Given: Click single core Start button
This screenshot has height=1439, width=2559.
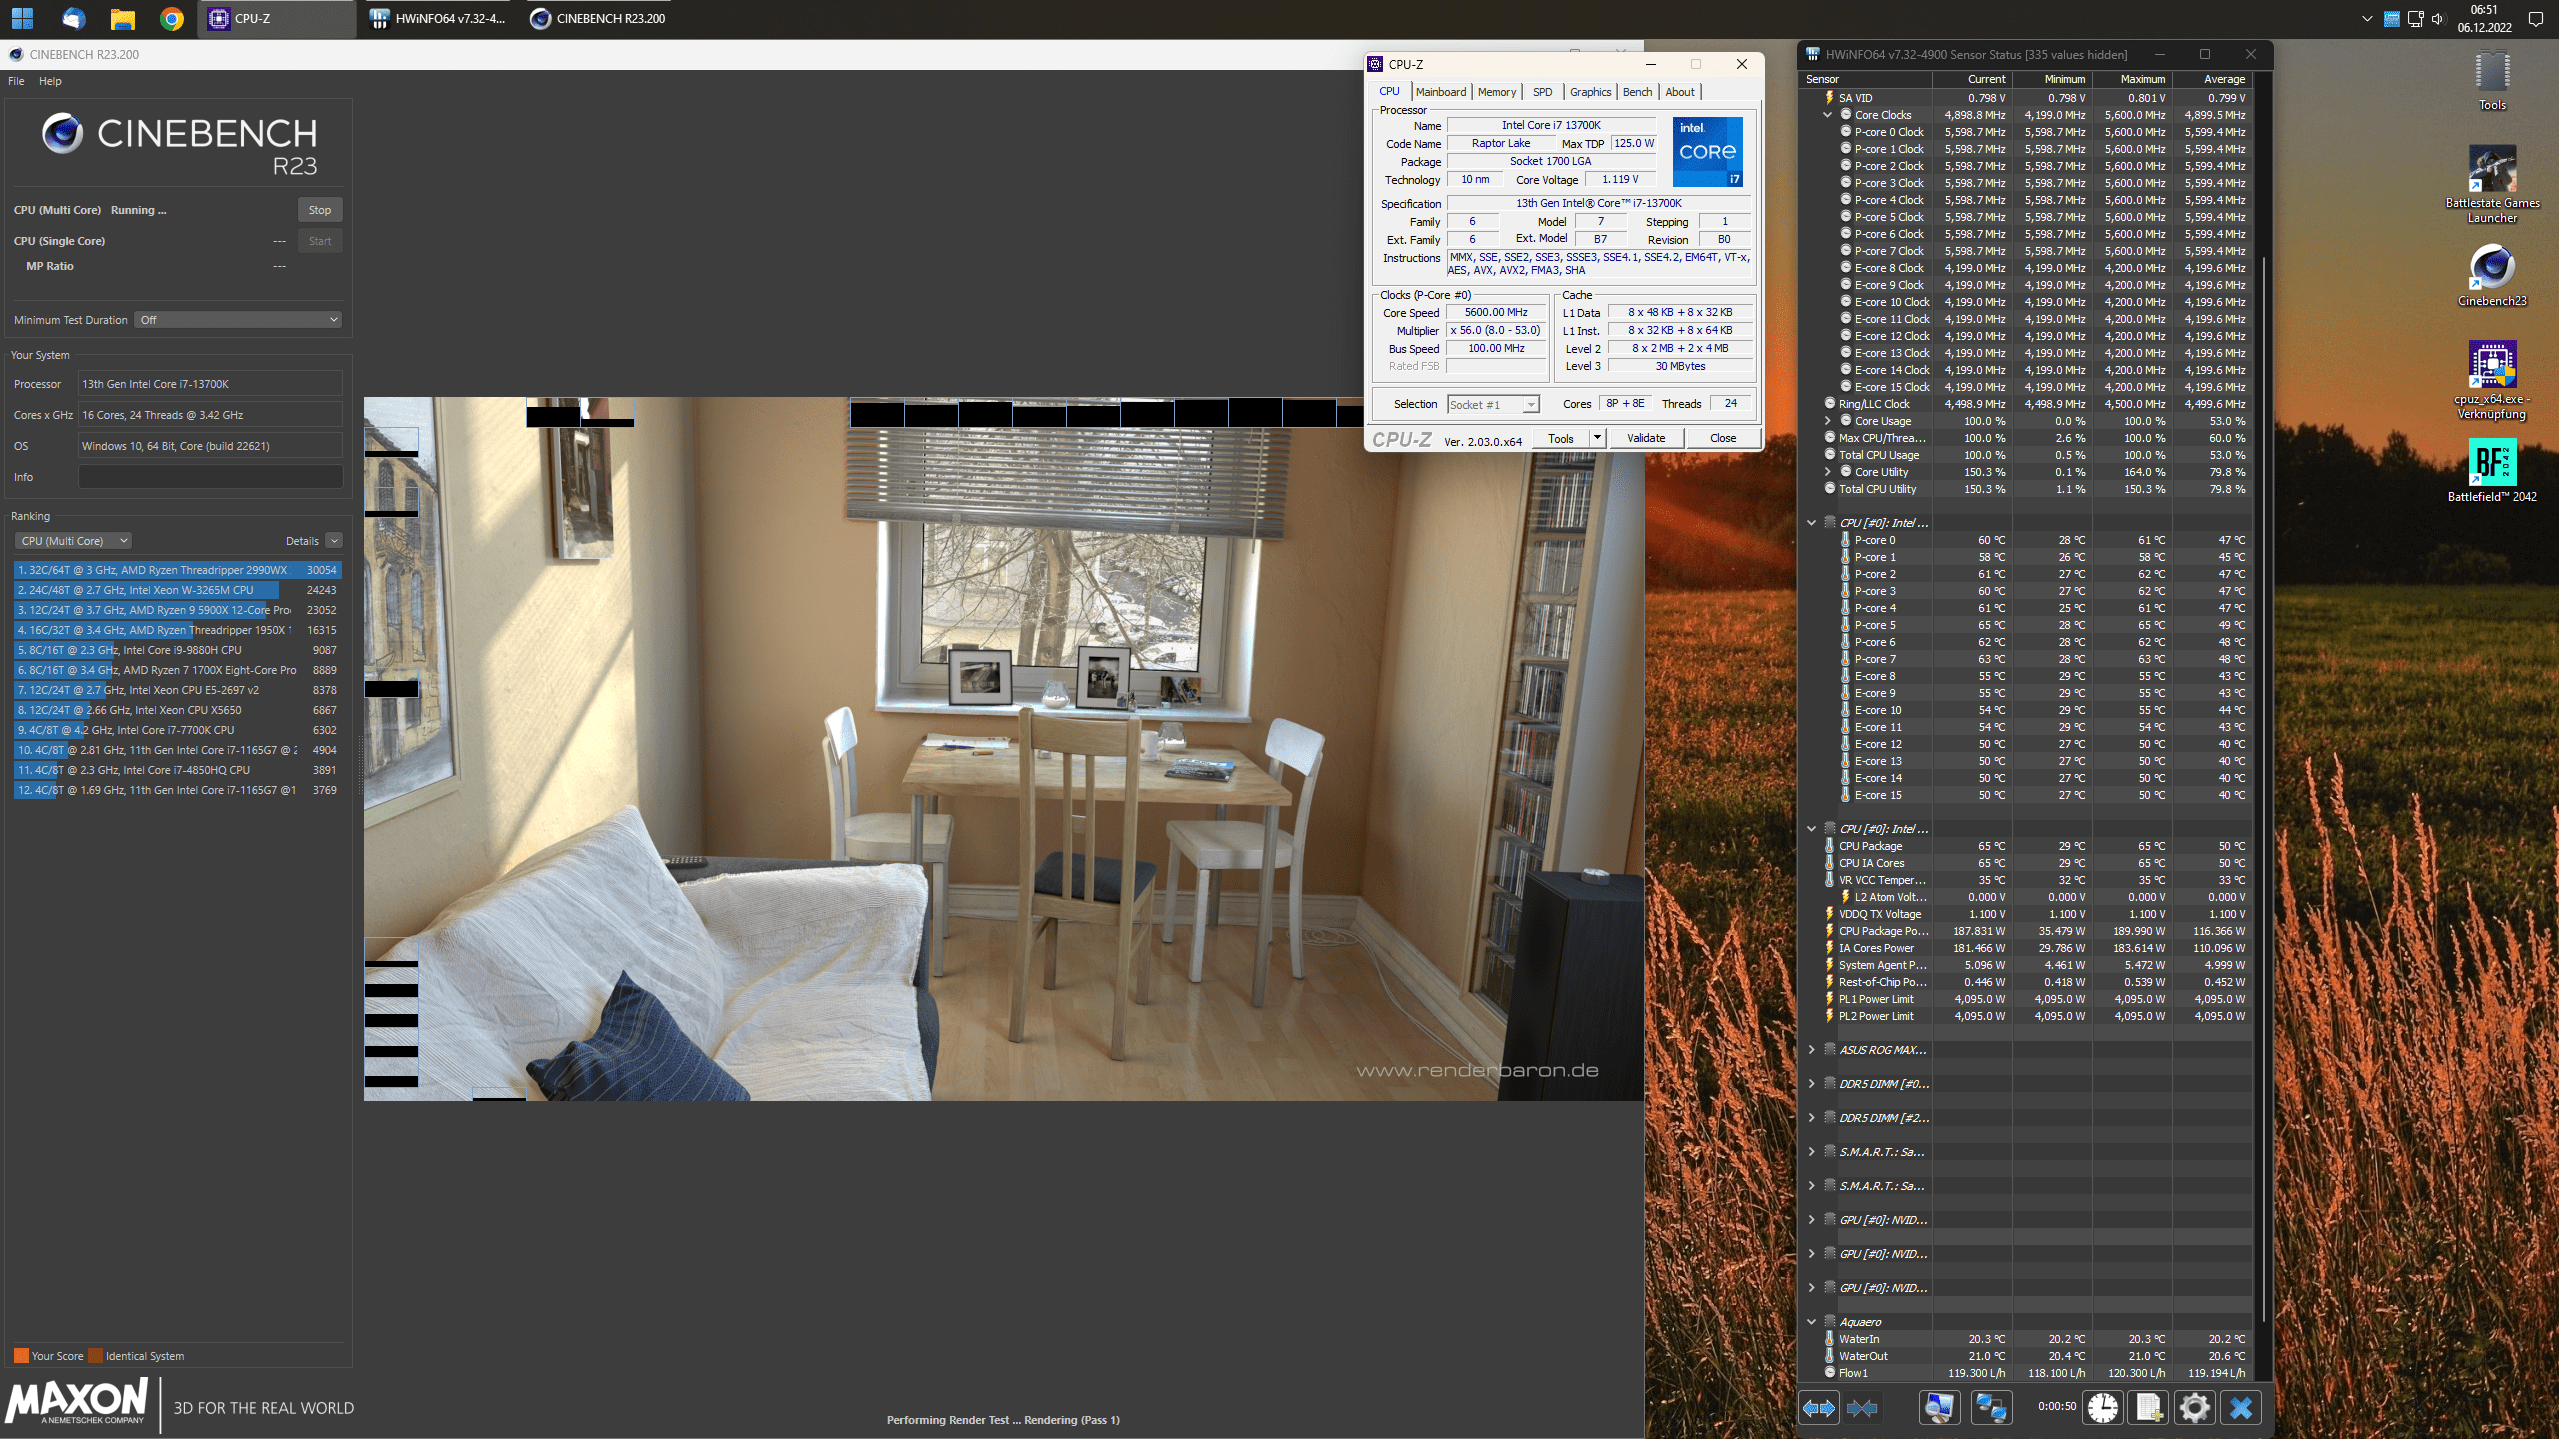Looking at the screenshot, I should [x=320, y=241].
